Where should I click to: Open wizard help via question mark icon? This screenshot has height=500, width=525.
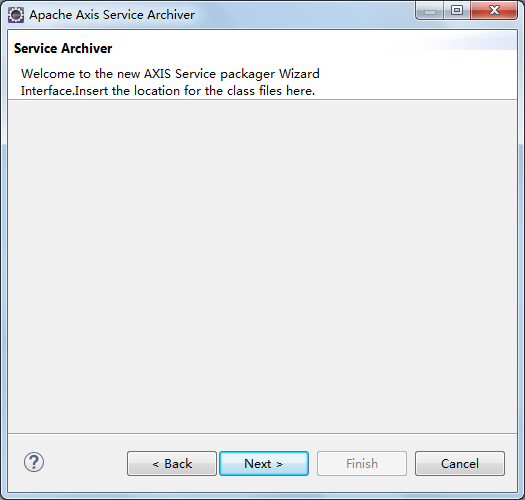[34, 462]
